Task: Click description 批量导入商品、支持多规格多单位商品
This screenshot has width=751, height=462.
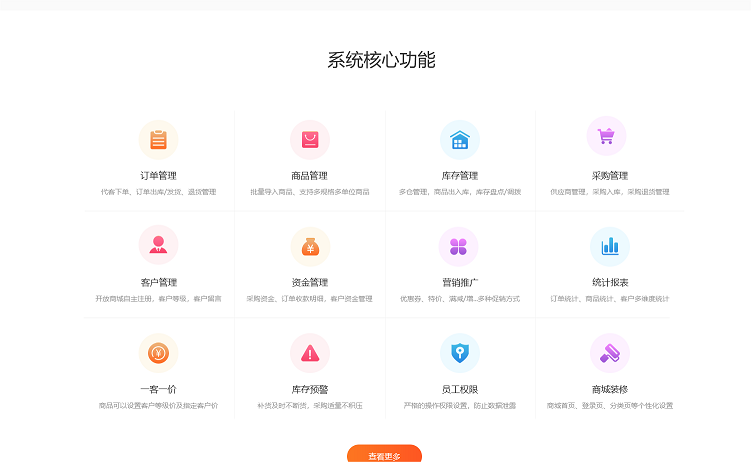Action: (x=310, y=192)
